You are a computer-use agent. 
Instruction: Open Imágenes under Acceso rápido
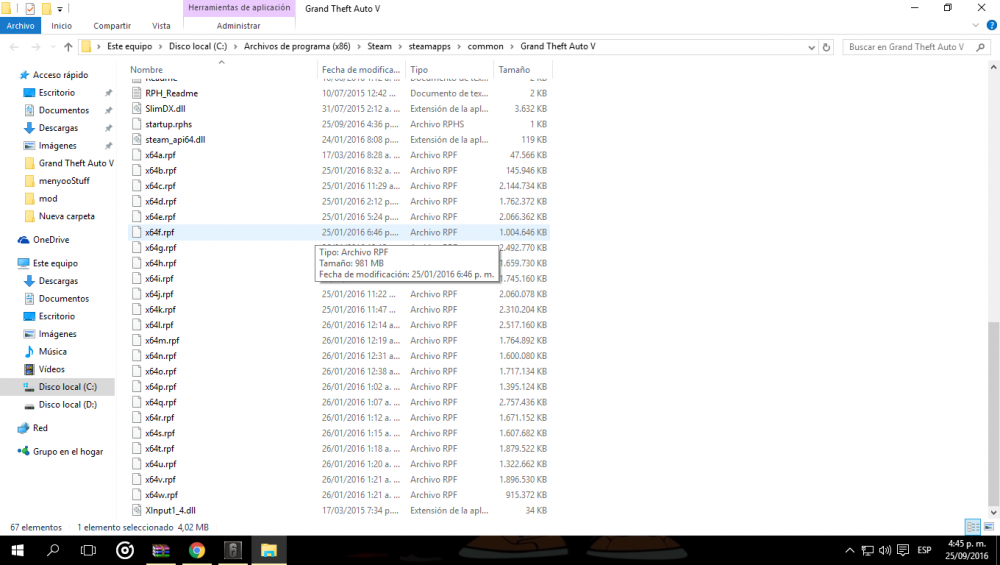[57, 145]
